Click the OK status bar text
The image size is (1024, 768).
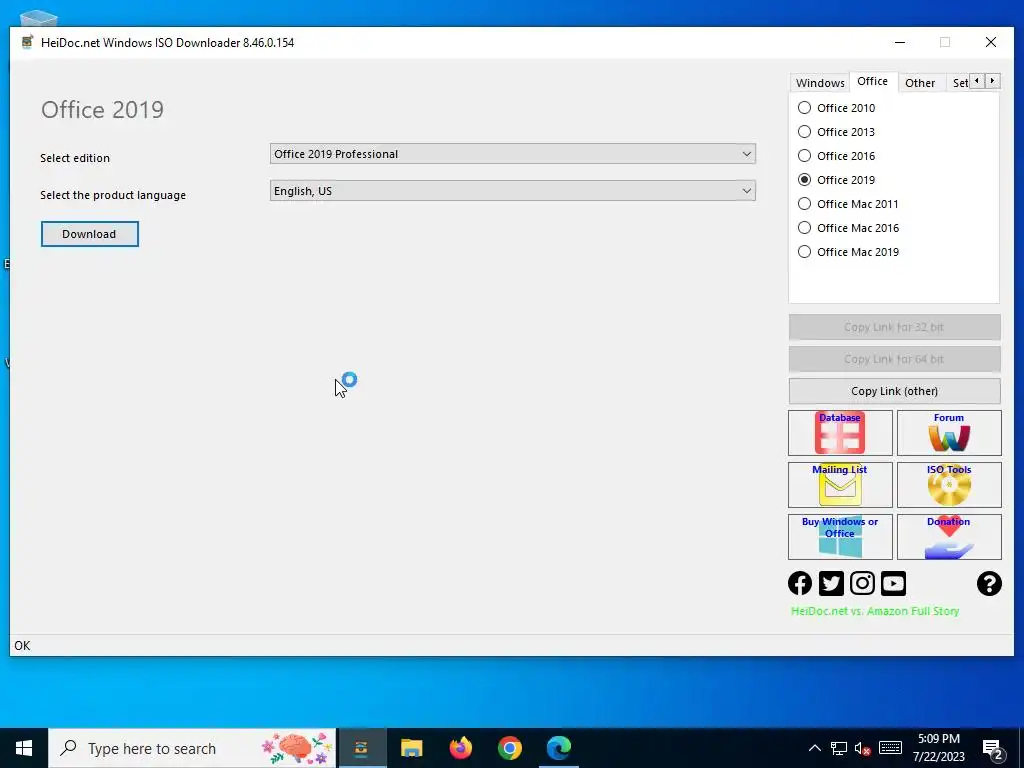tap(22, 645)
